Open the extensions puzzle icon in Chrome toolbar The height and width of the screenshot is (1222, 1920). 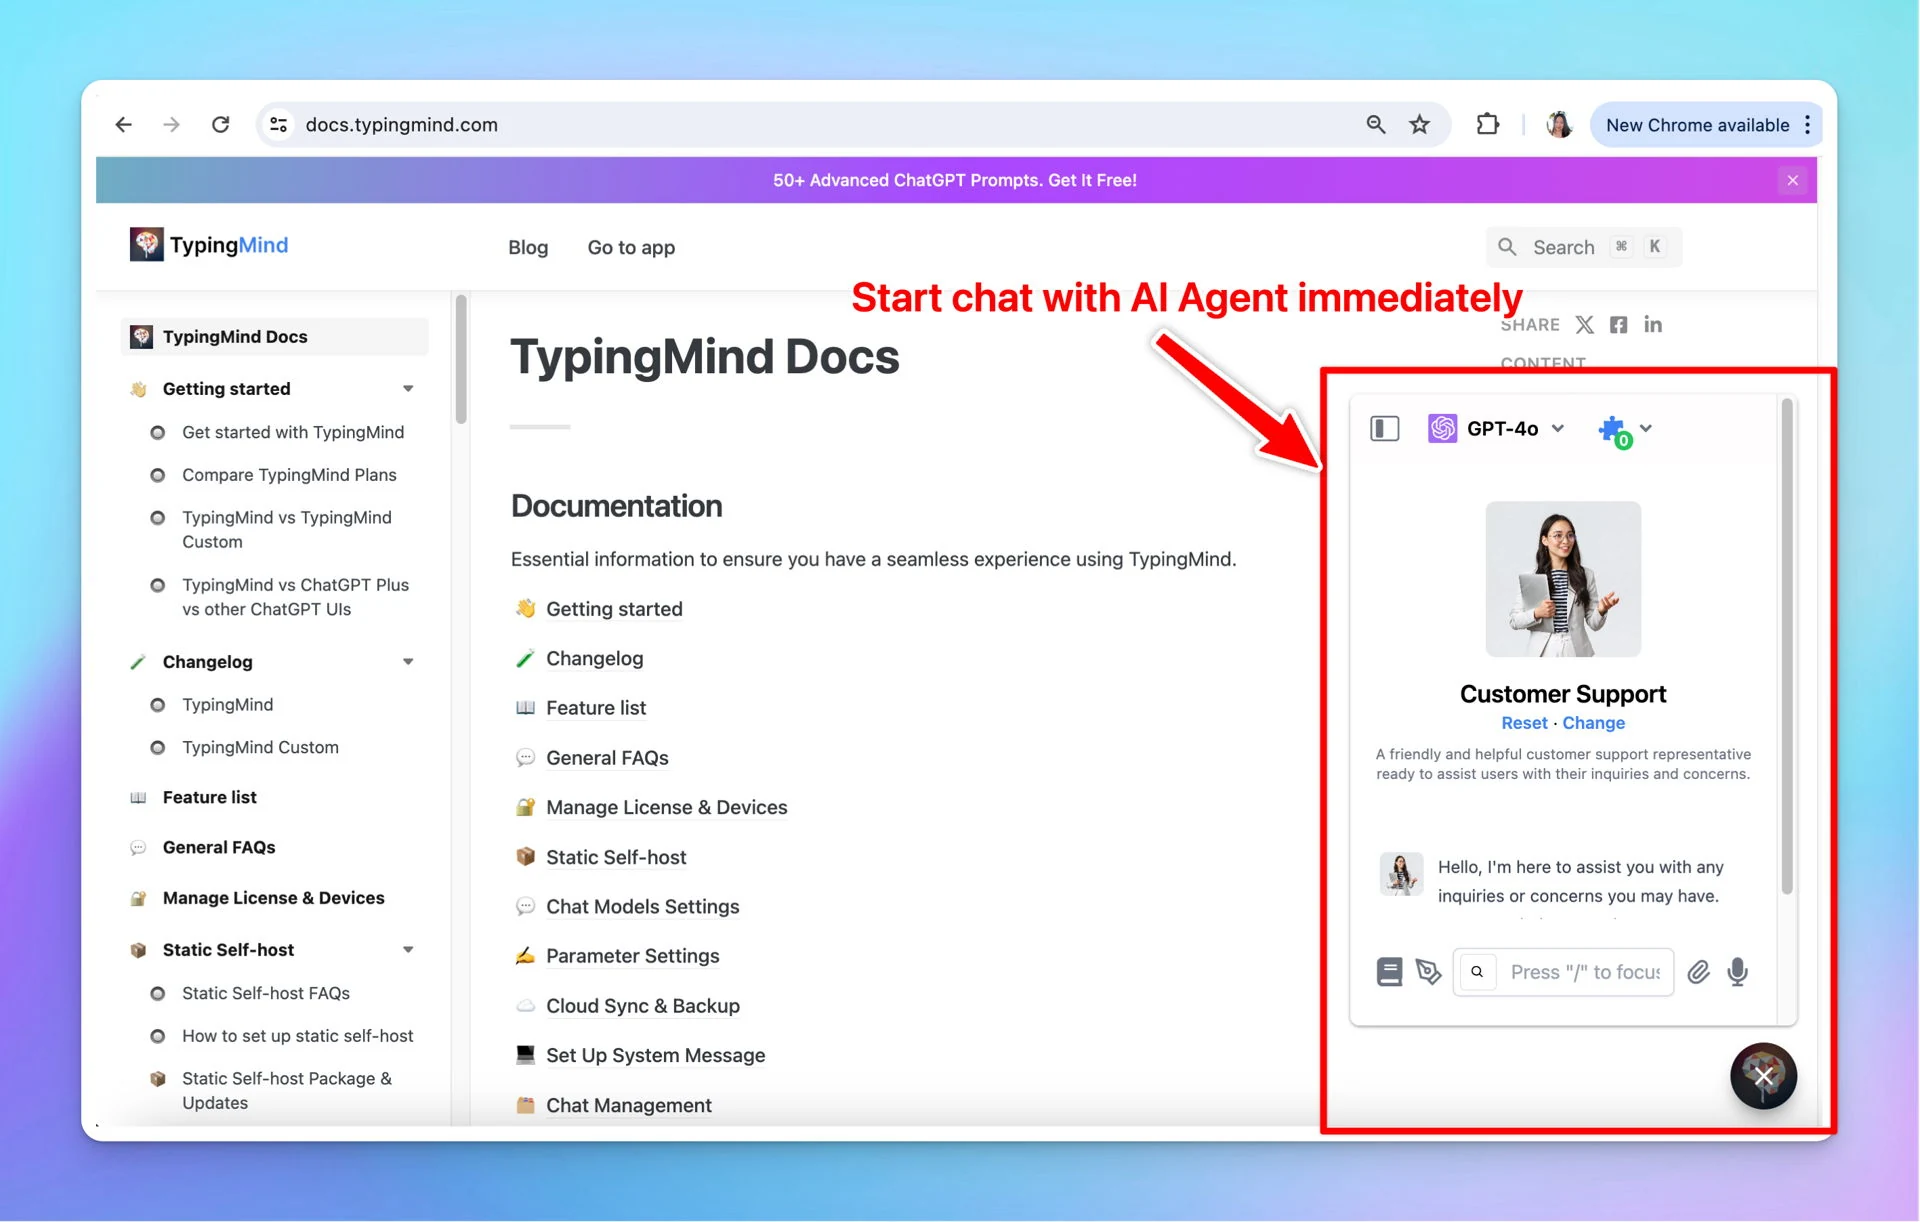tap(1487, 125)
